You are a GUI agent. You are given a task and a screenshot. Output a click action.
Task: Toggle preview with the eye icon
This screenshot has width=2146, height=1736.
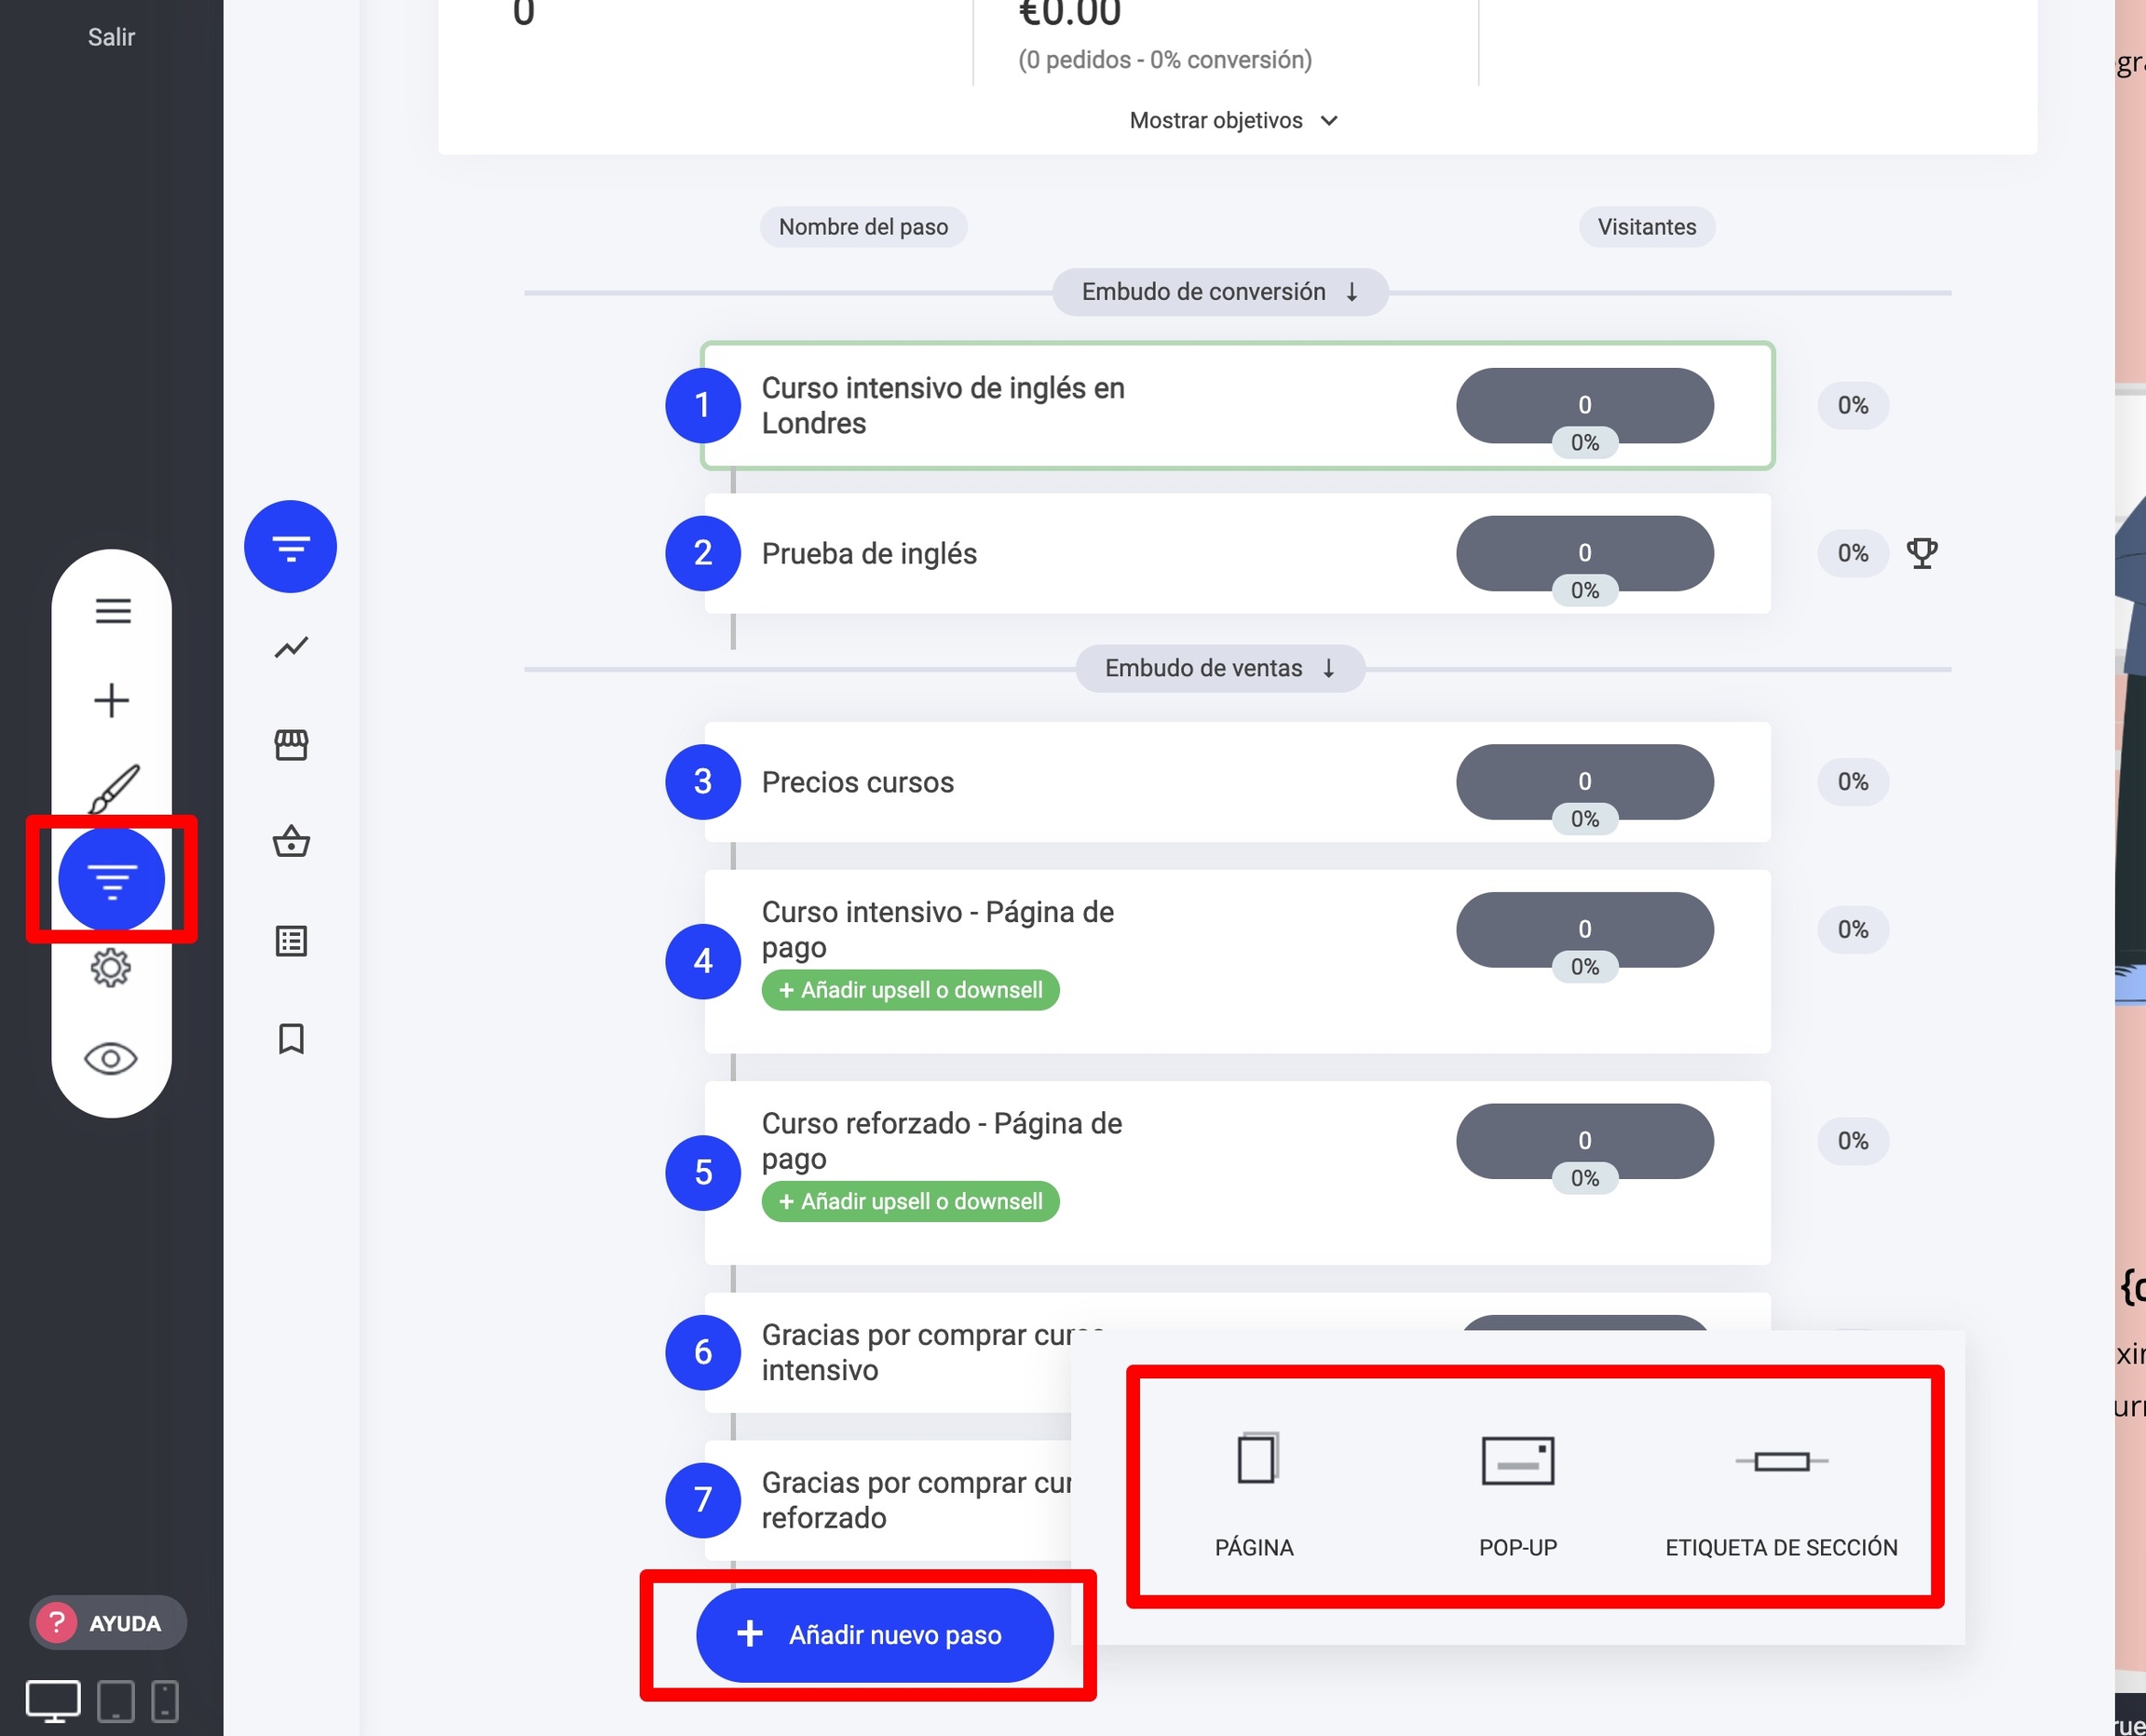[x=111, y=1058]
